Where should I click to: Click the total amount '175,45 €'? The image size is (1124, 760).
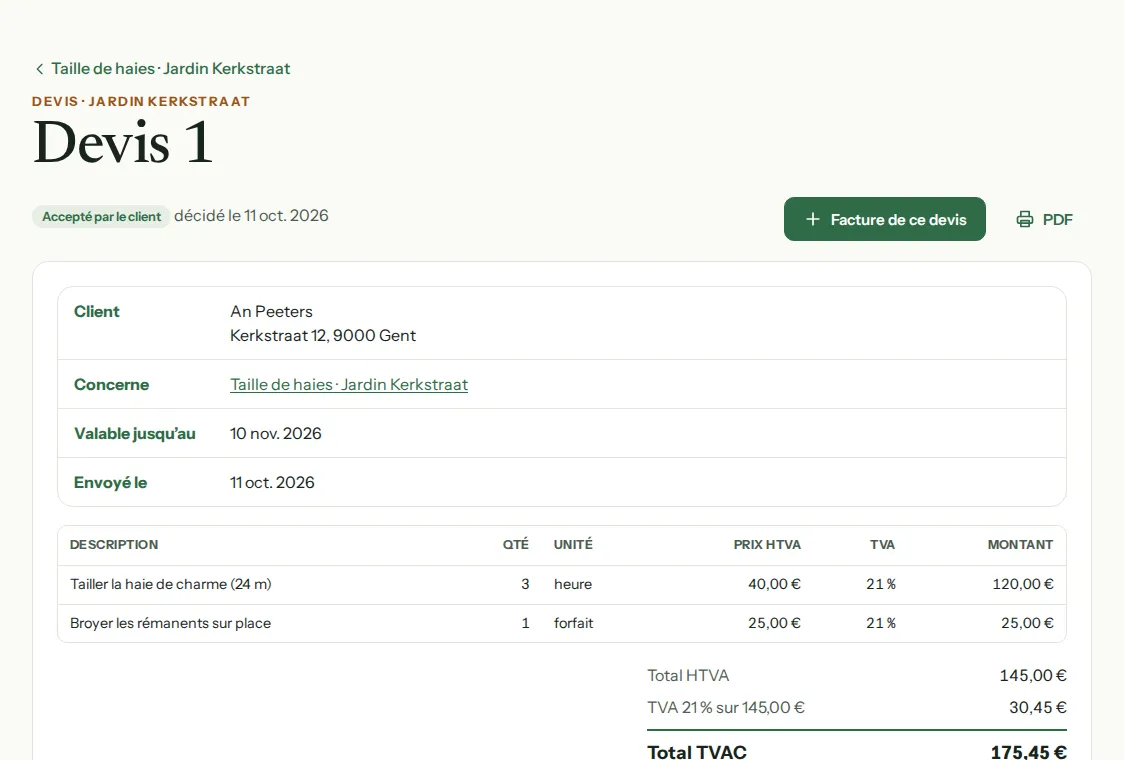pos(1029,752)
